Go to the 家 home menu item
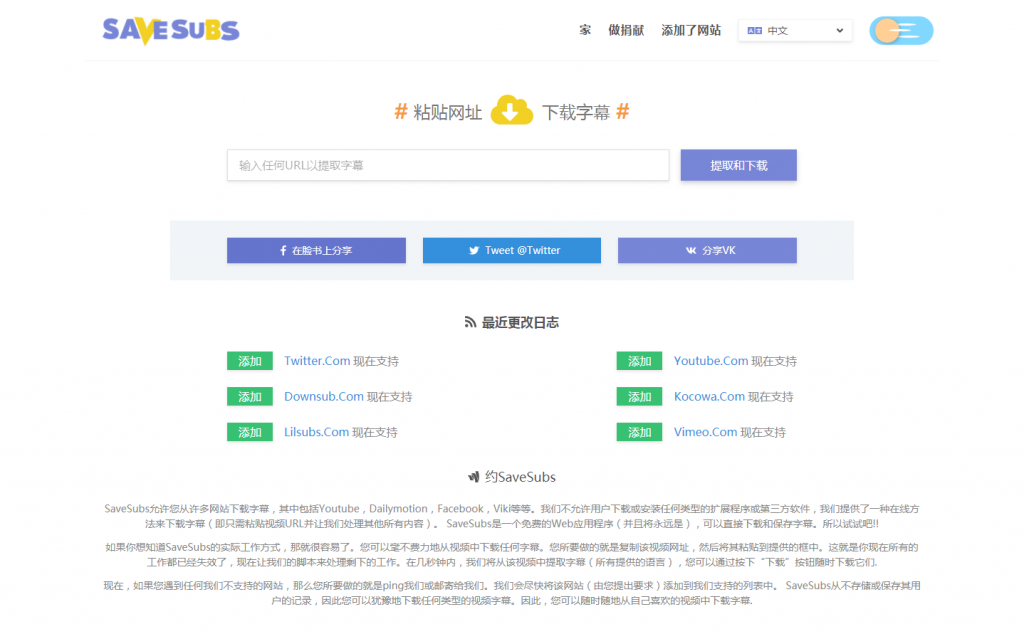This screenshot has width=1024, height=634. (585, 30)
